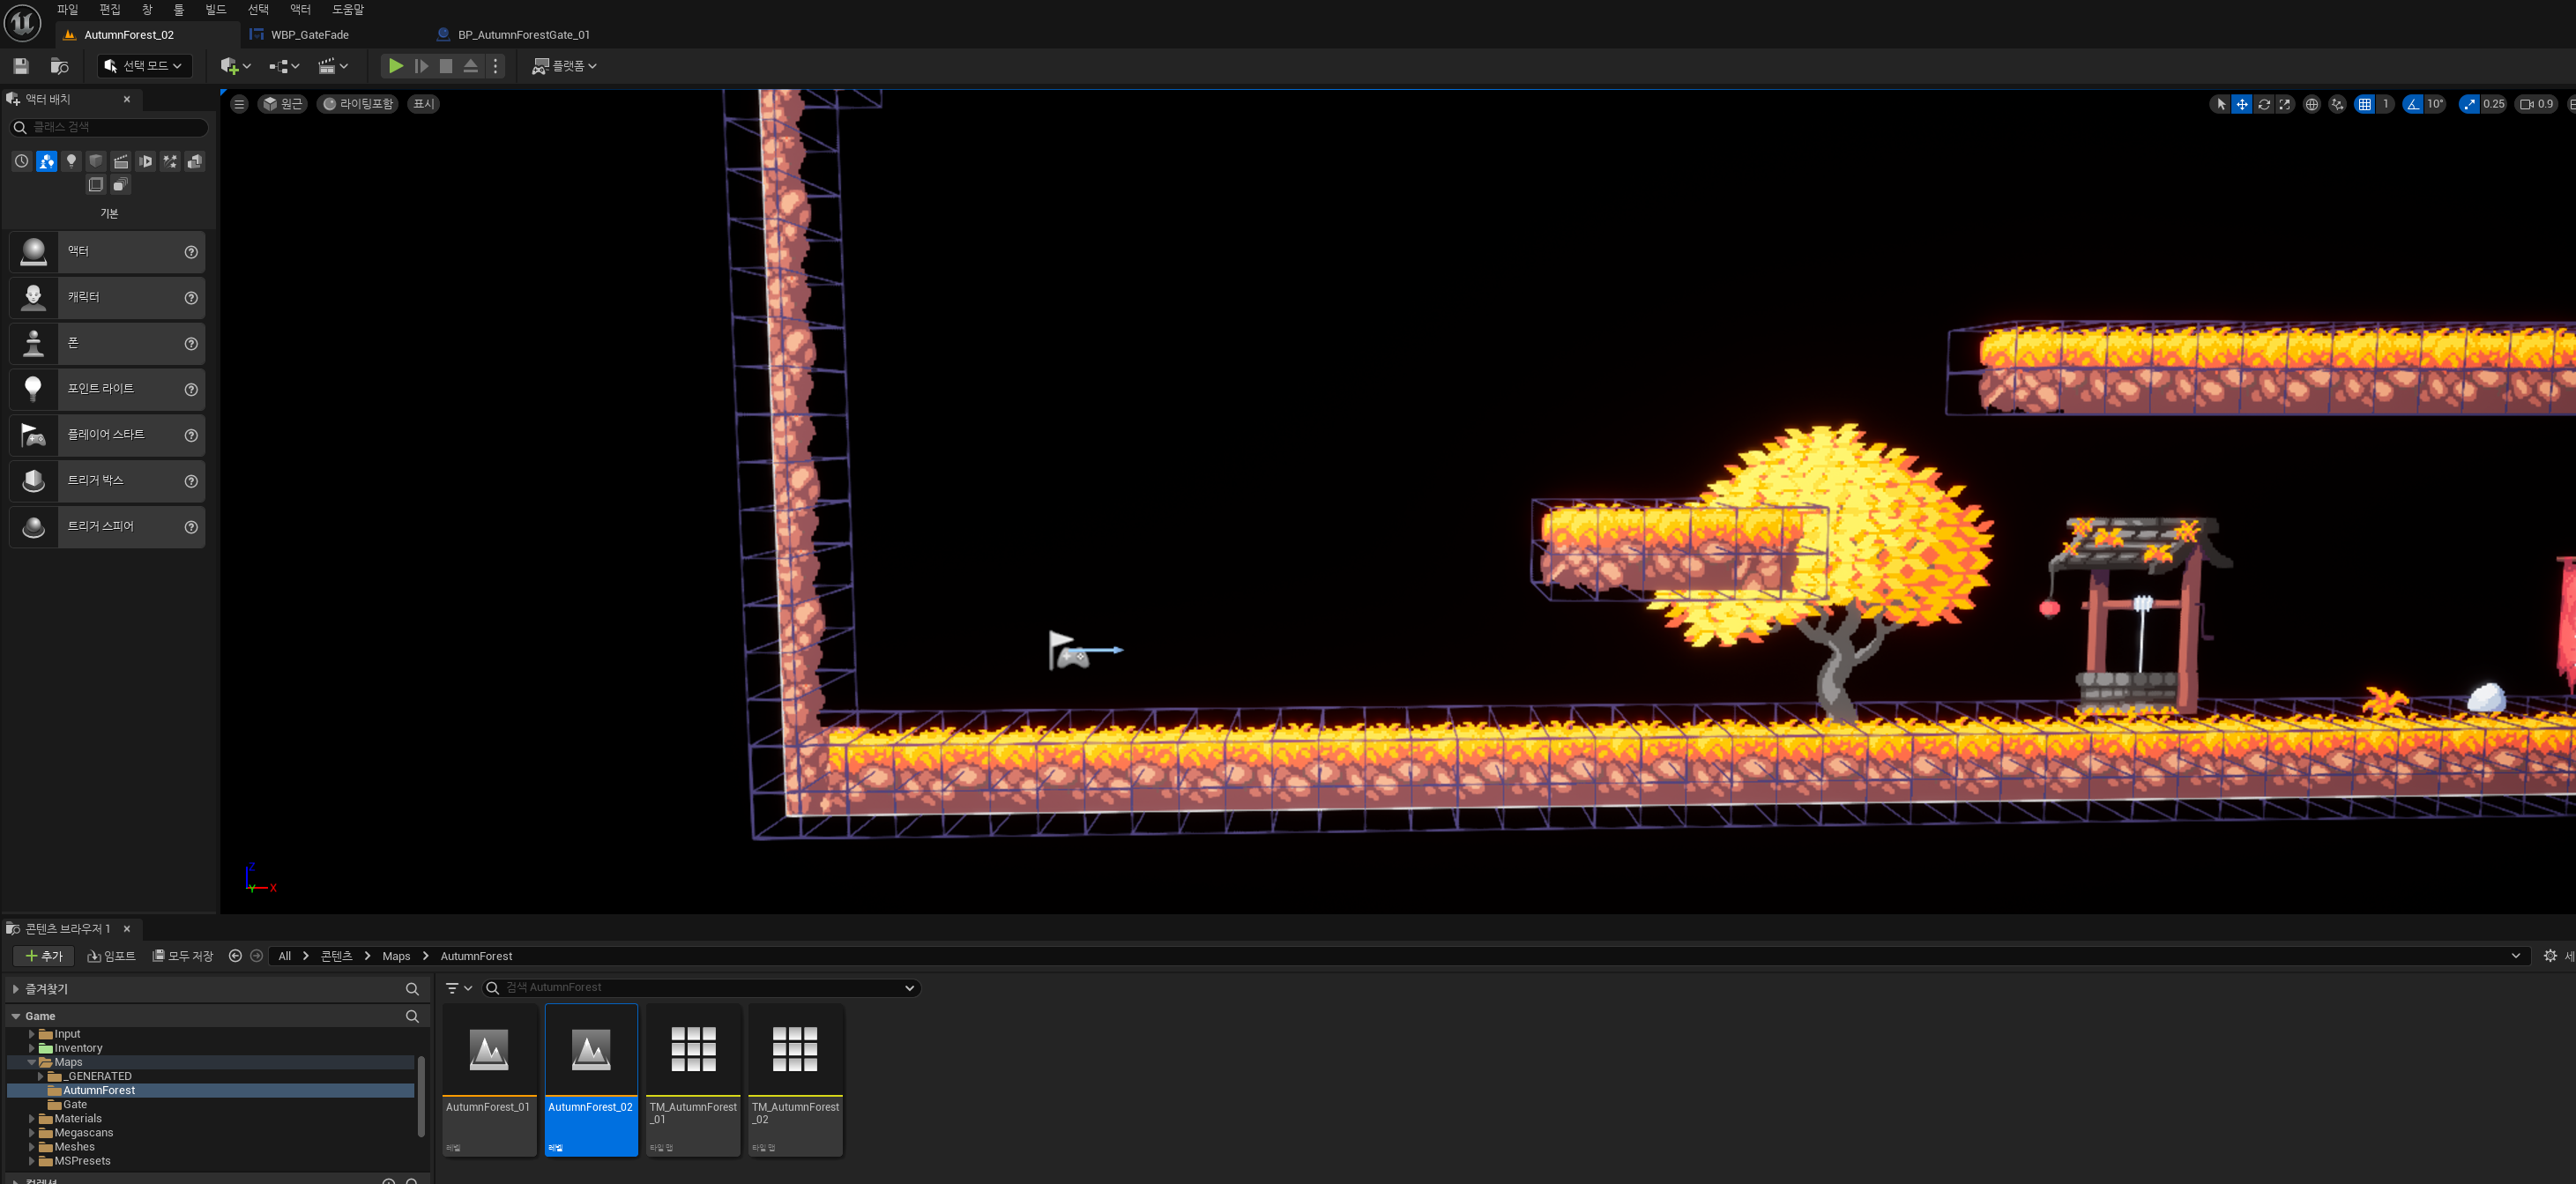Toggle rotation angle snapping

coord(2414,104)
